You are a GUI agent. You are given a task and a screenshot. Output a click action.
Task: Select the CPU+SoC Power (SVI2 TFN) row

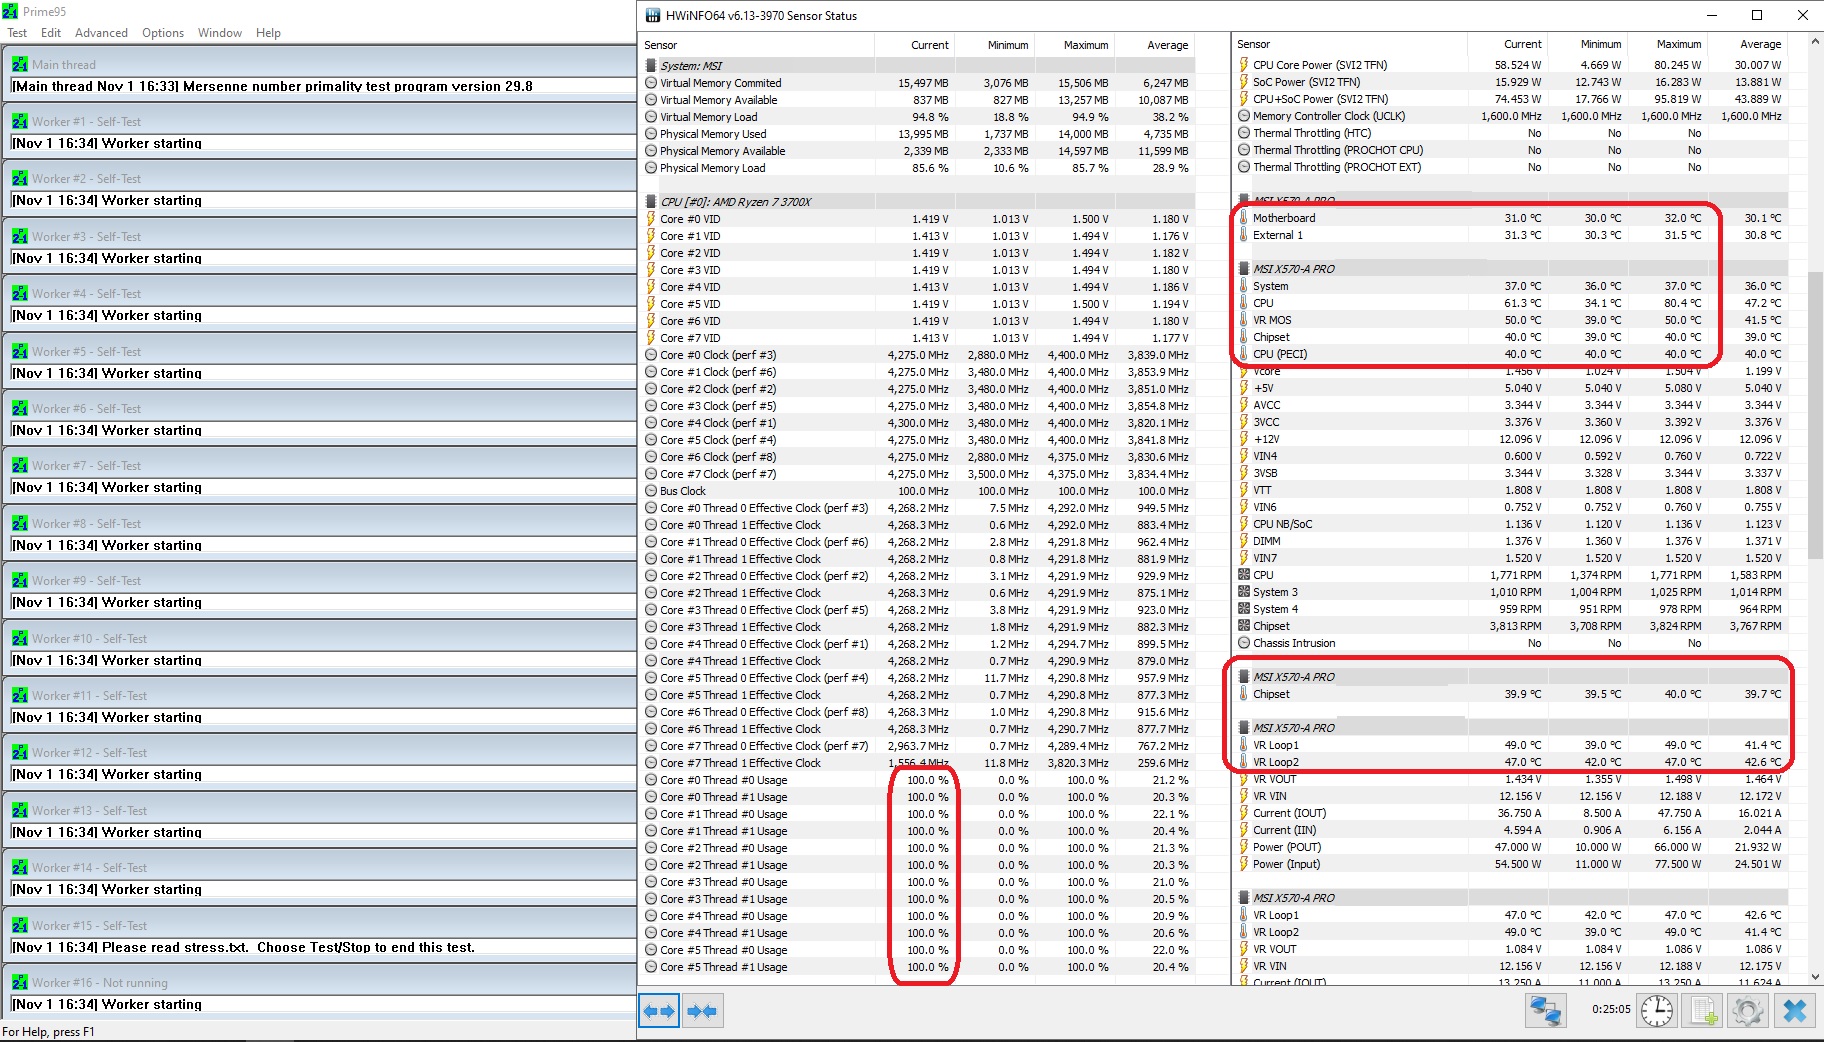1511,99
